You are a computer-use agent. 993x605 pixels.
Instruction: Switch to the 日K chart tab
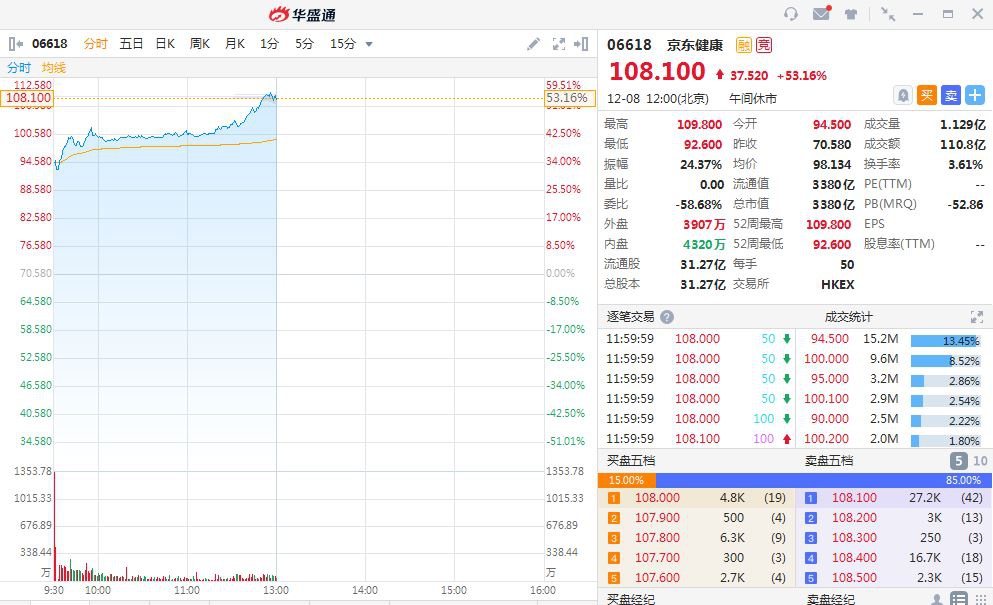(164, 43)
